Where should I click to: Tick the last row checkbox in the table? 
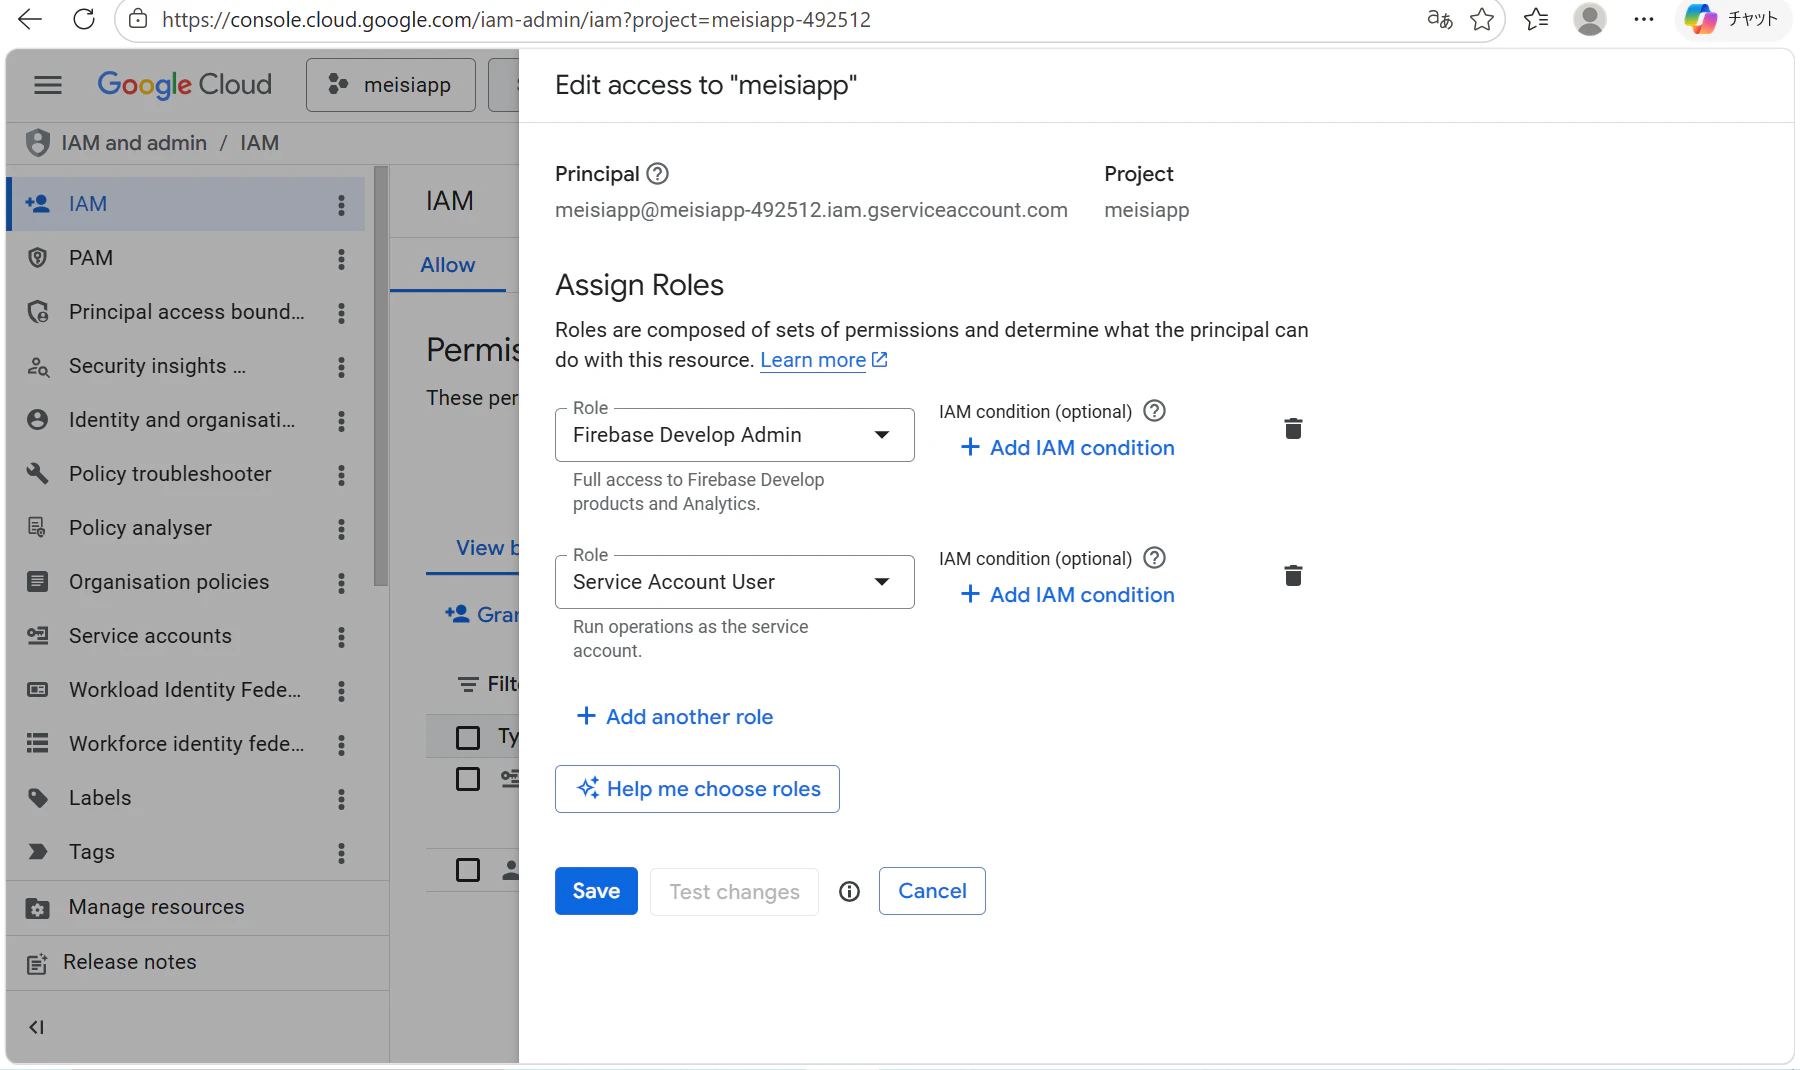468,870
